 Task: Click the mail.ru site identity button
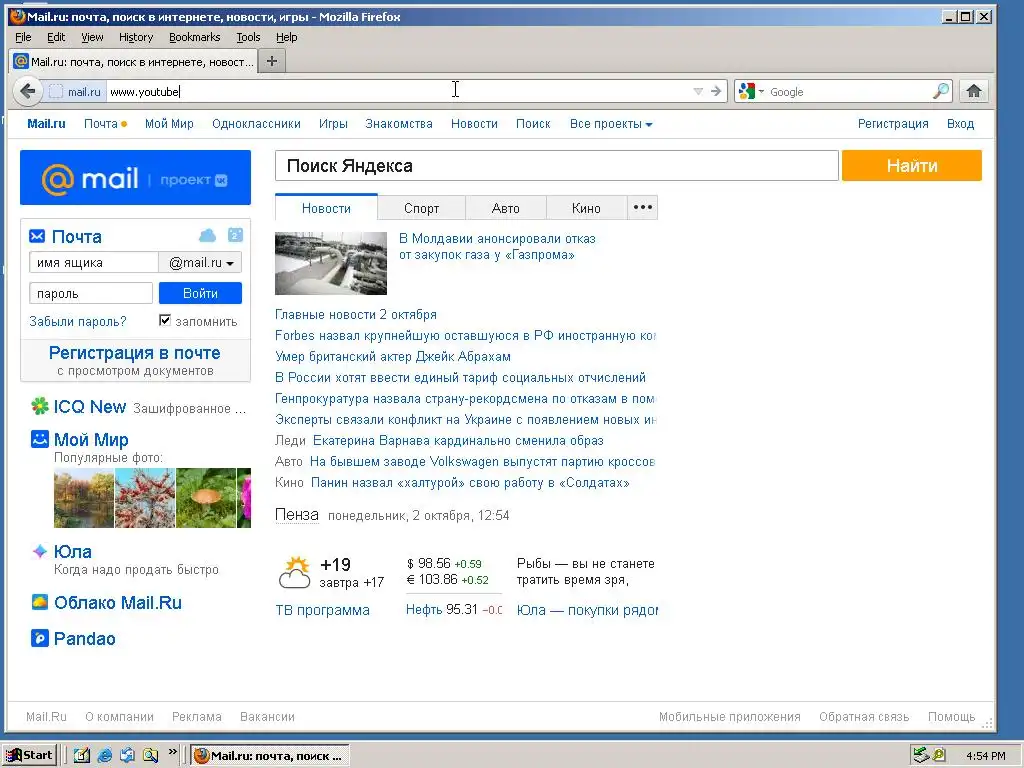click(x=76, y=91)
